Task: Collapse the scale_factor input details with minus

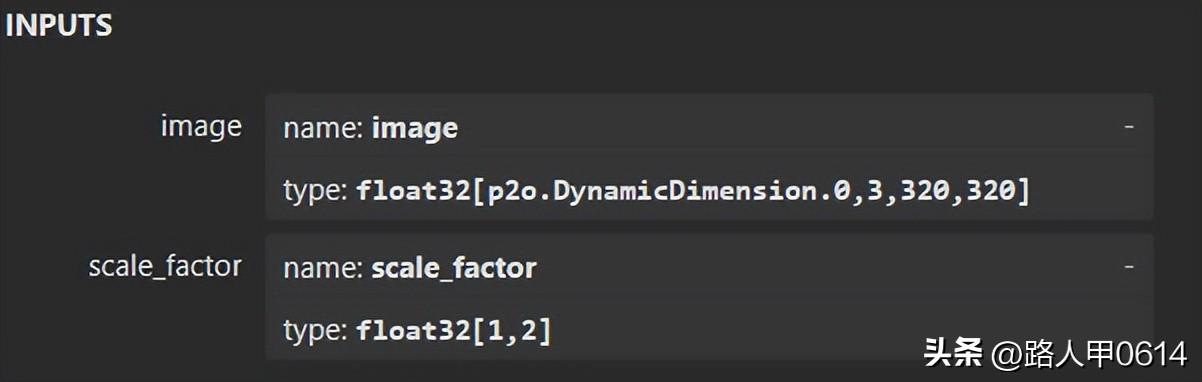Action: click(1129, 267)
